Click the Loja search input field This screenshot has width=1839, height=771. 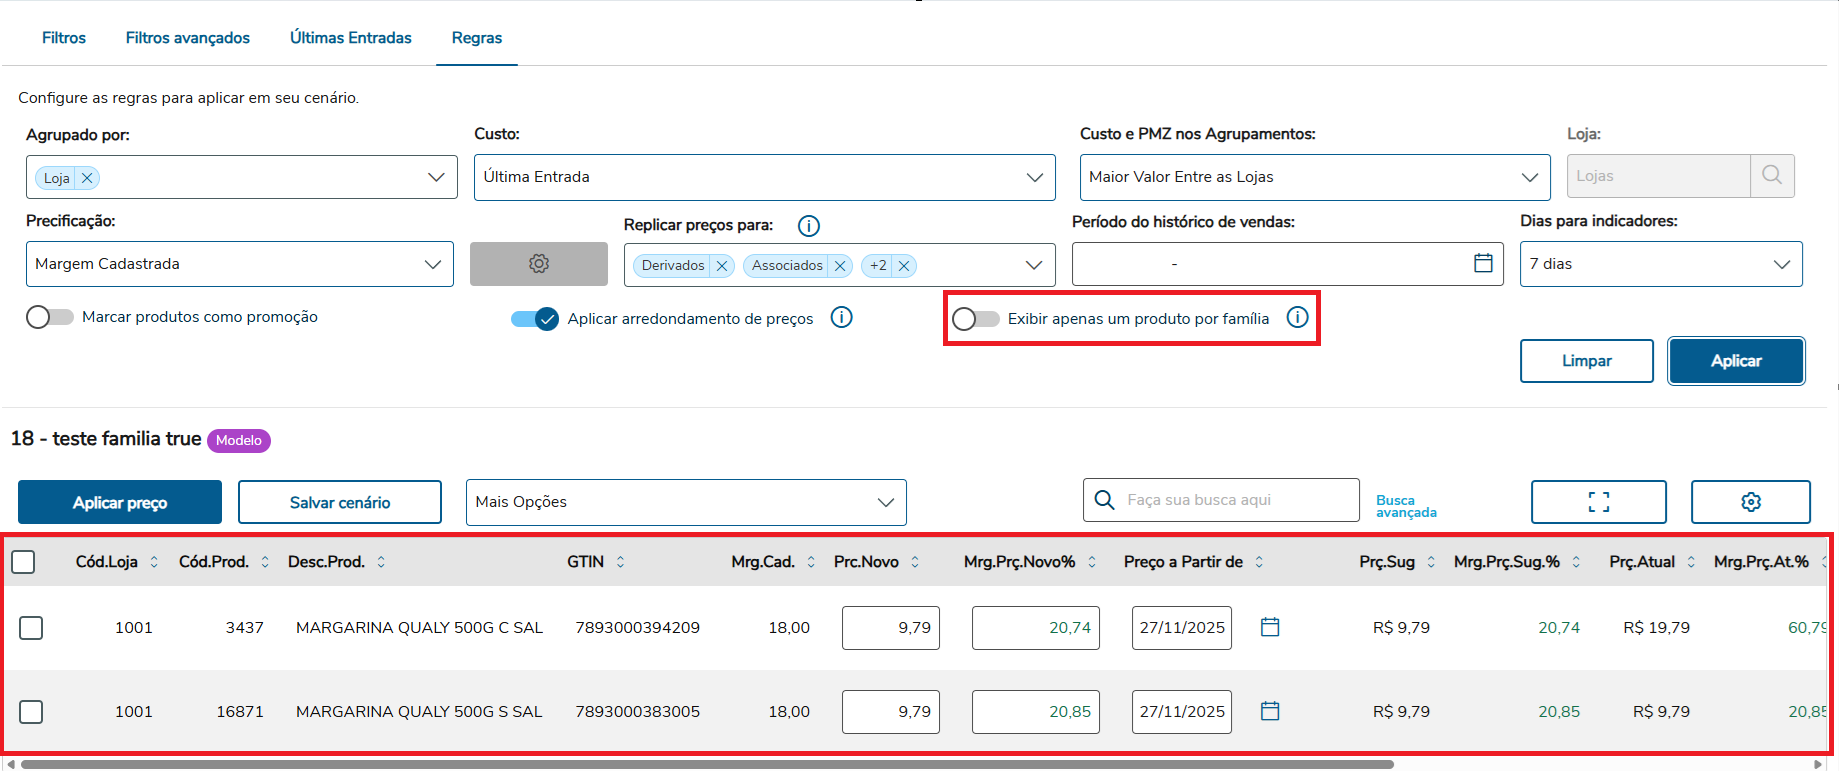(x=1658, y=176)
